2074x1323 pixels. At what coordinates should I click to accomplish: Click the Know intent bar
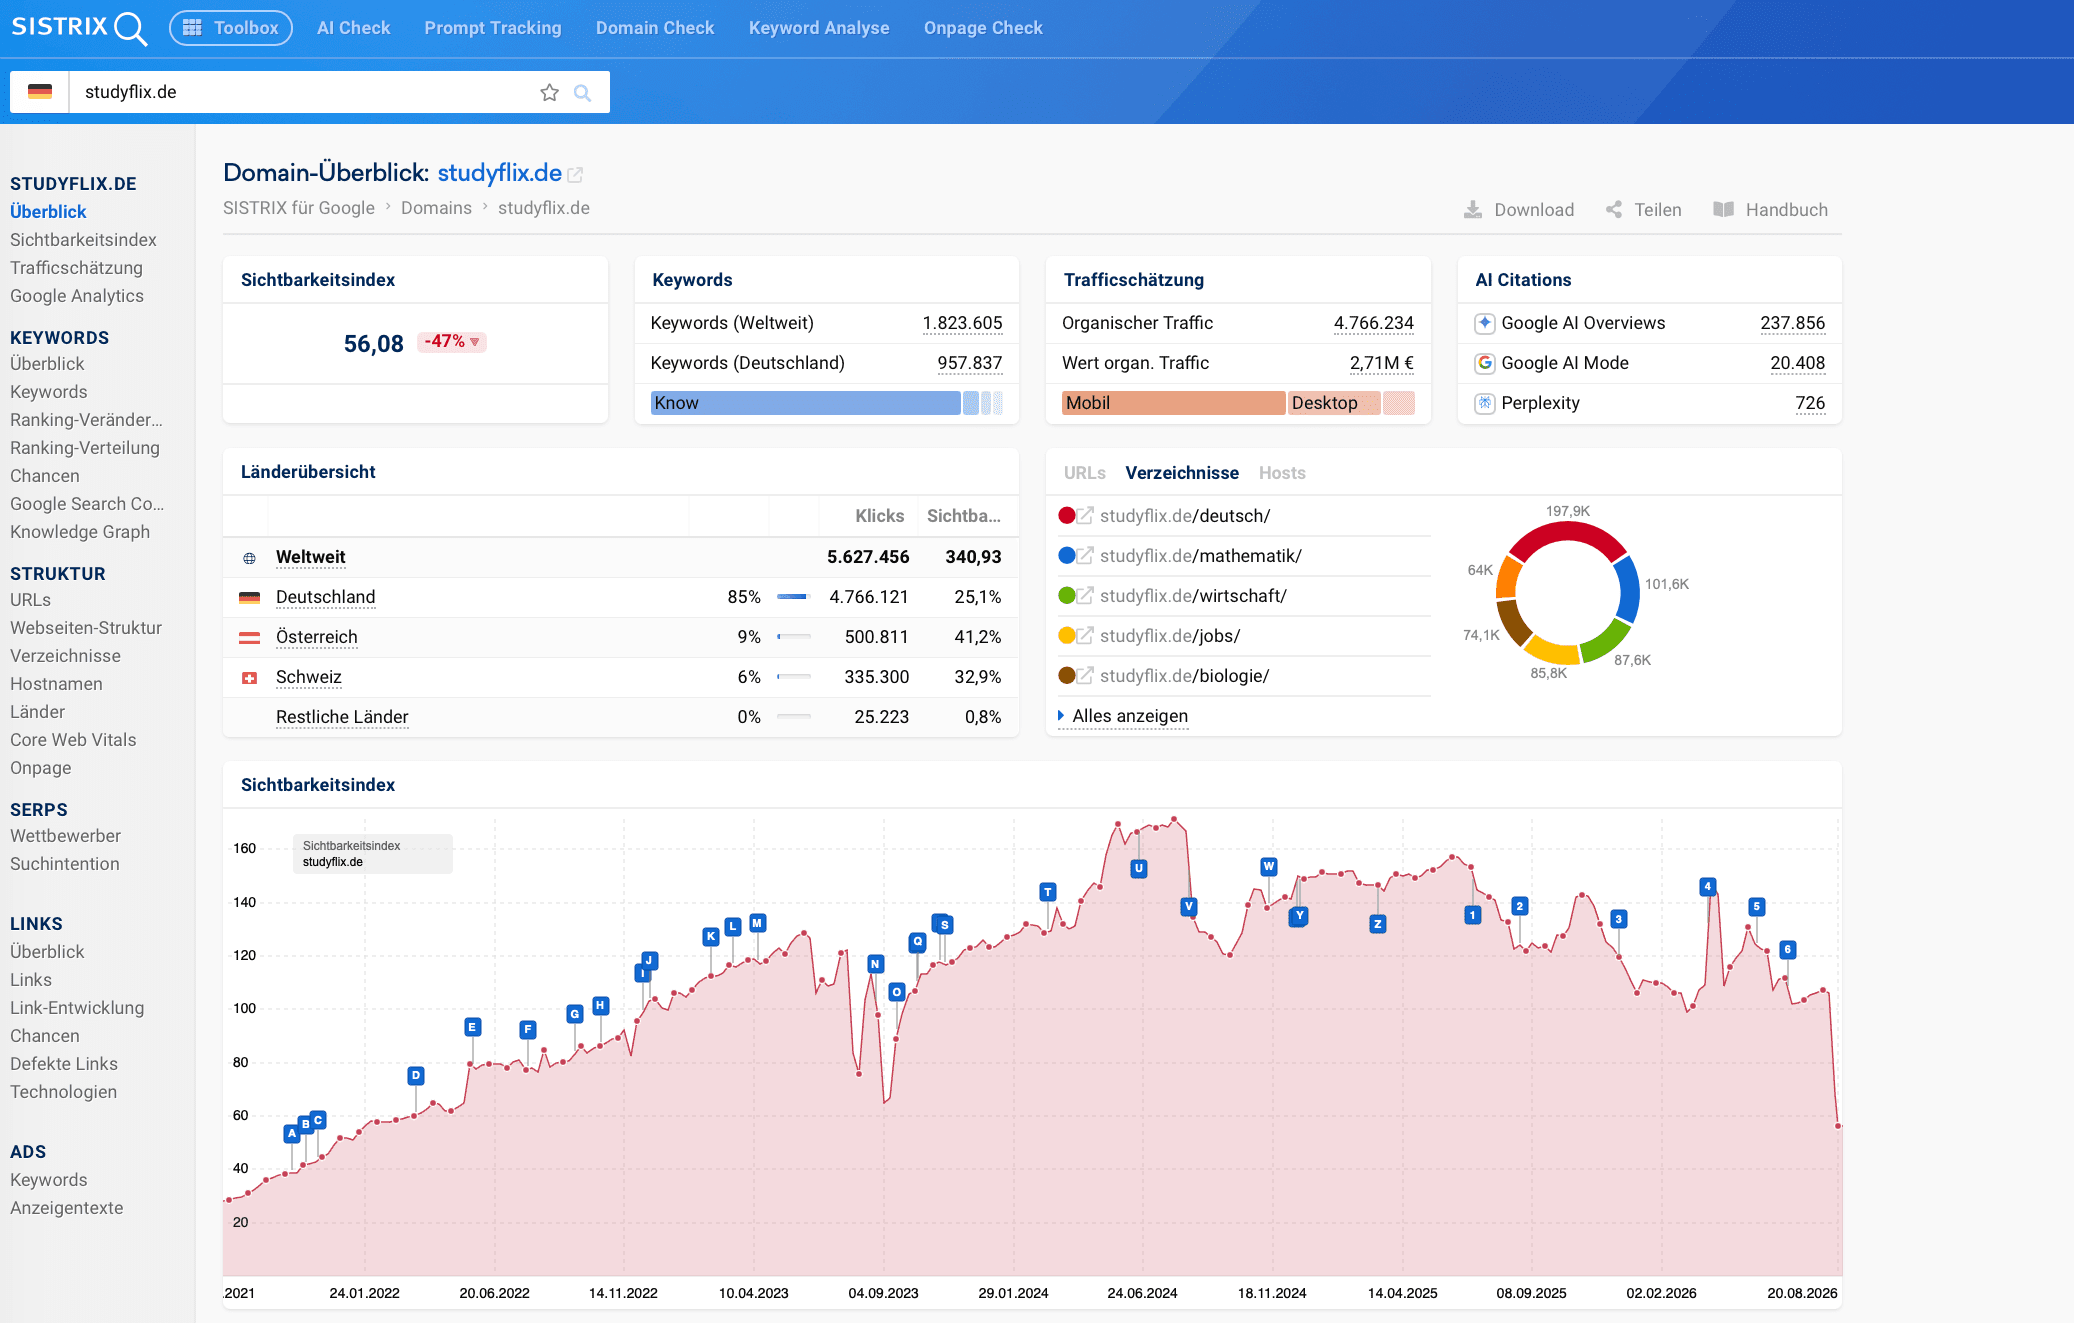click(x=806, y=403)
